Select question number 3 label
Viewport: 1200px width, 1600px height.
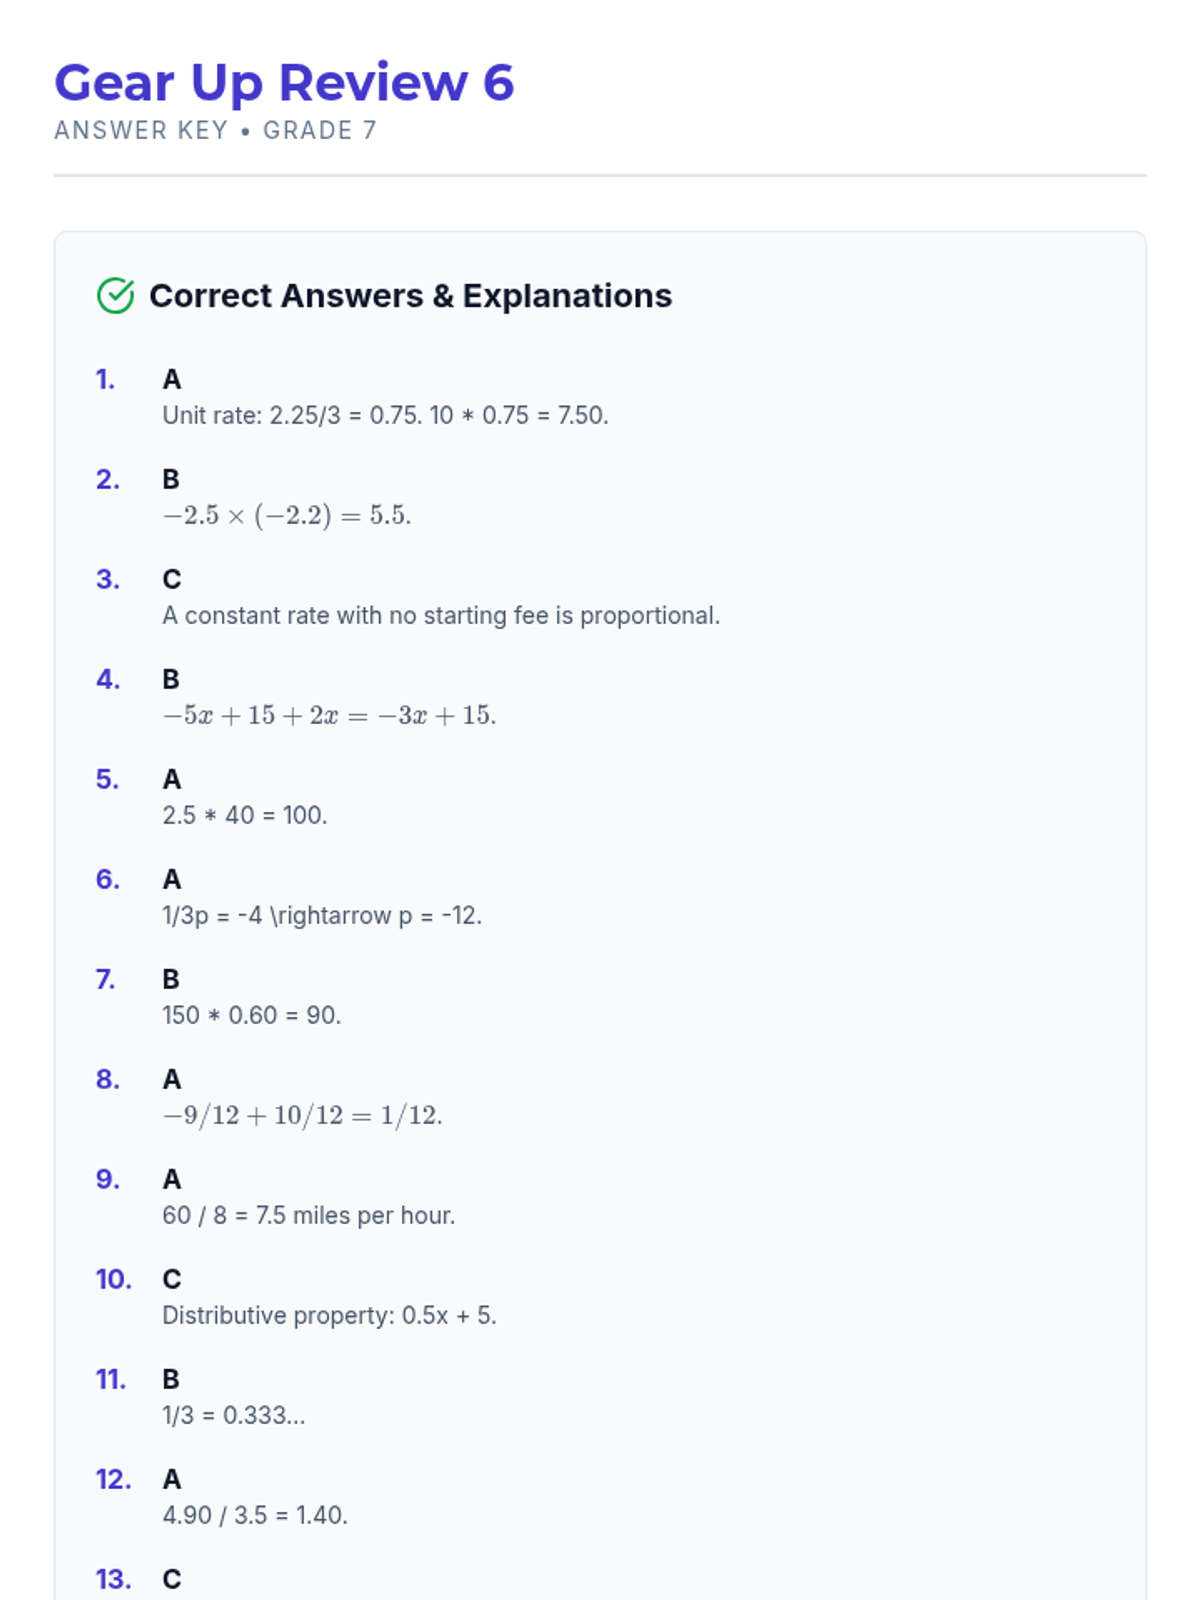pyautogui.click(x=107, y=580)
